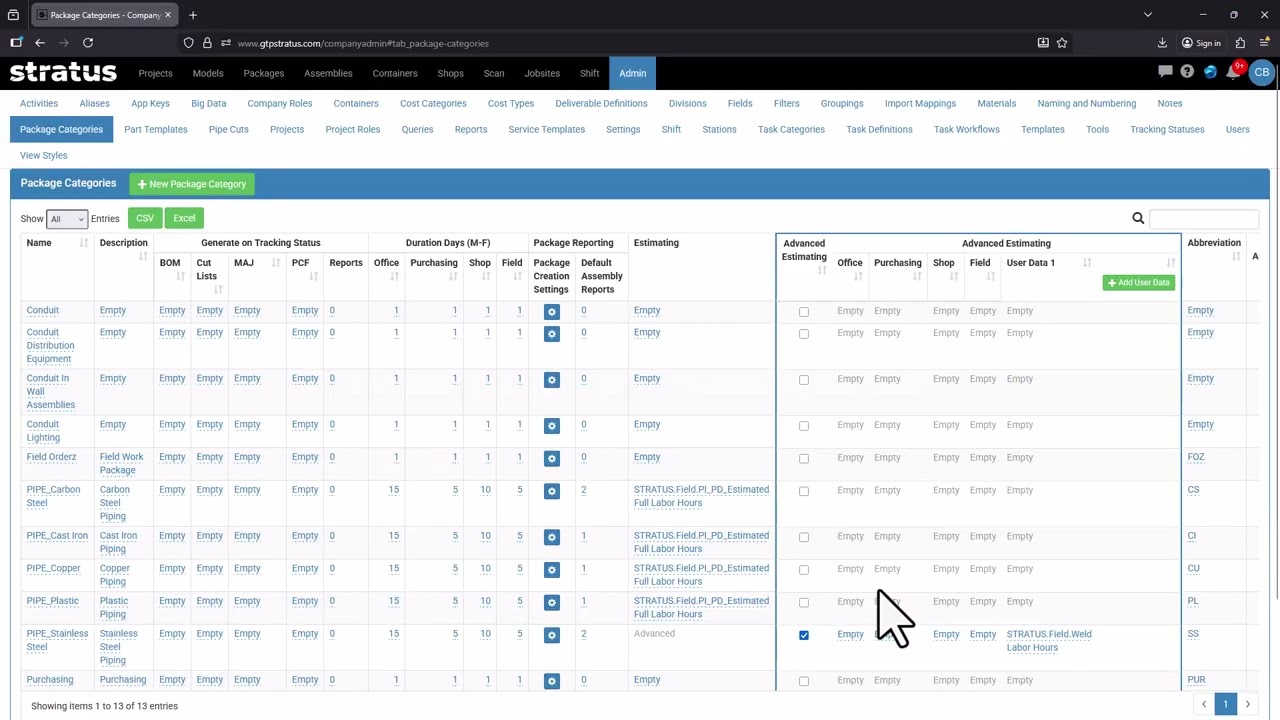Screen dimensions: 1280x720
Task: Bookmark page with the star icon
Action: pos(1062,43)
